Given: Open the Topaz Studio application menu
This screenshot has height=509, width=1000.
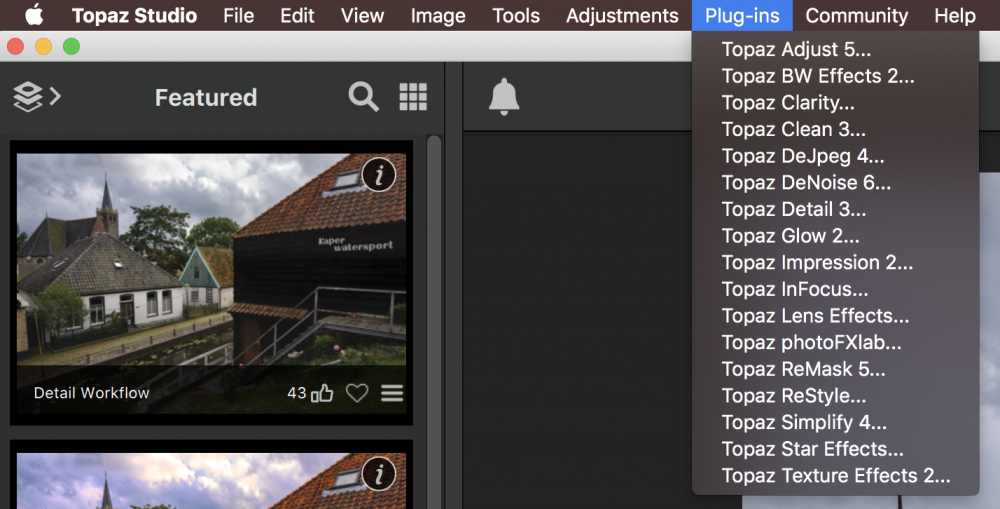Looking at the screenshot, I should click(134, 15).
